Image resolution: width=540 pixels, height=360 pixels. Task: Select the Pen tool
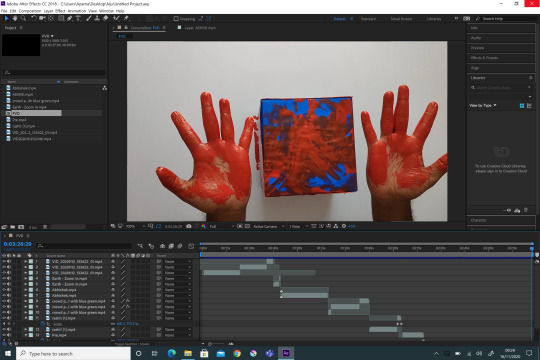tap(70, 18)
